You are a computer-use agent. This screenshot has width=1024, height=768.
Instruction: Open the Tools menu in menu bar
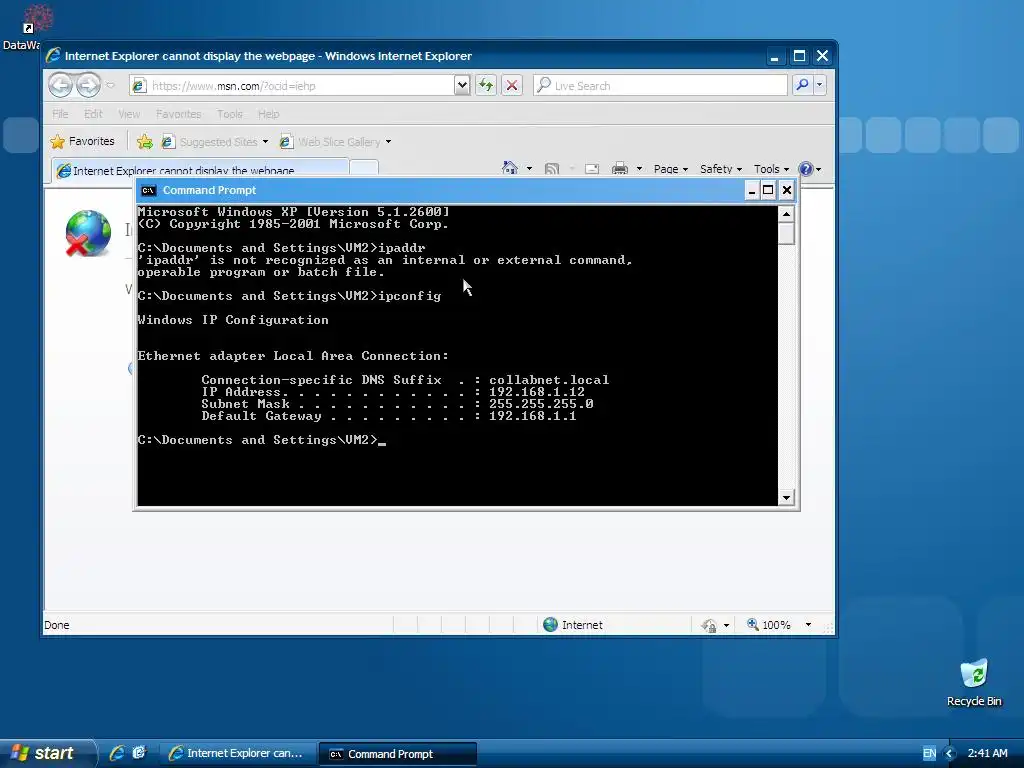tap(230, 114)
